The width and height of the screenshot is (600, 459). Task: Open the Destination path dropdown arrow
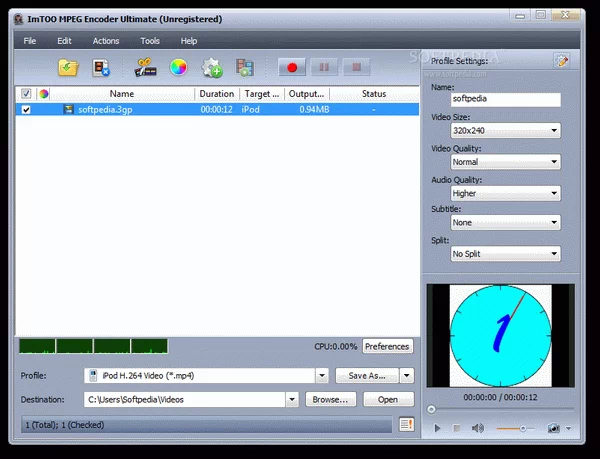click(292, 399)
